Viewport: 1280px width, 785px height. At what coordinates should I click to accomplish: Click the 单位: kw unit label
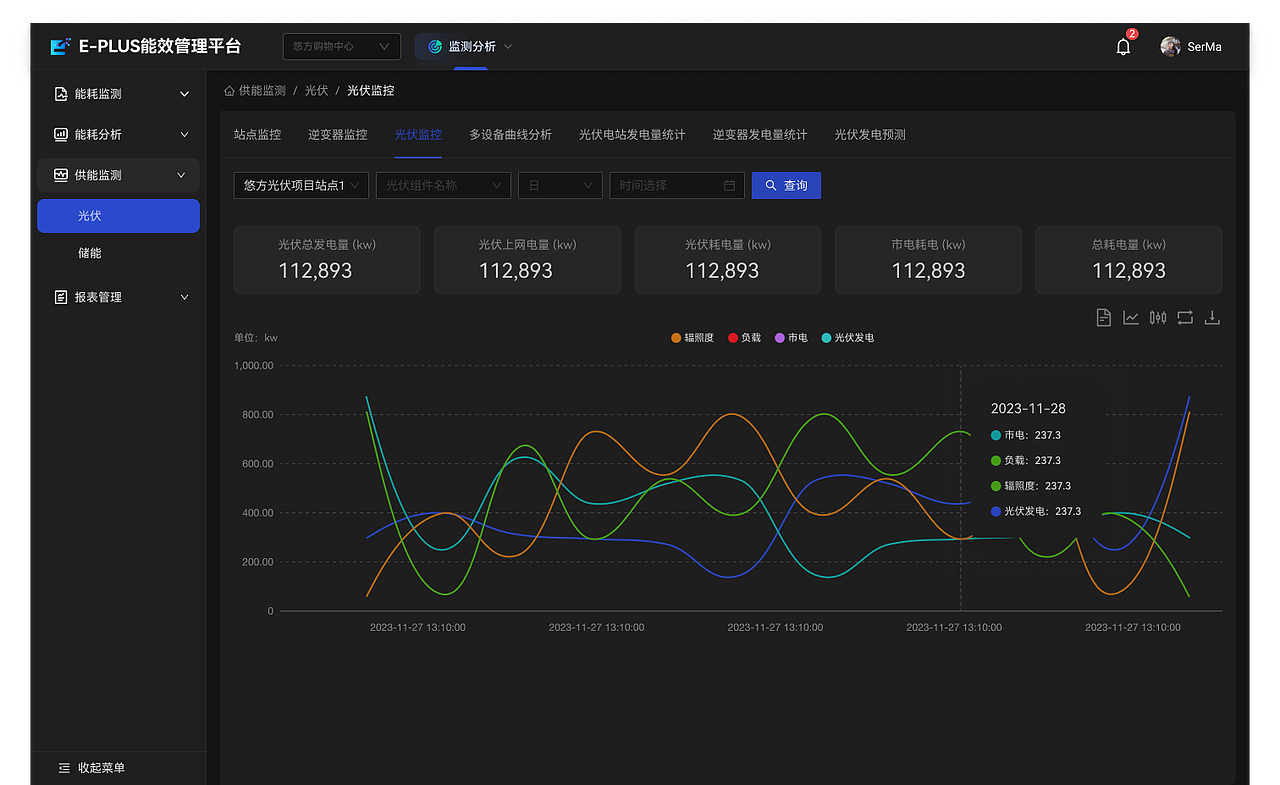[x=256, y=338]
